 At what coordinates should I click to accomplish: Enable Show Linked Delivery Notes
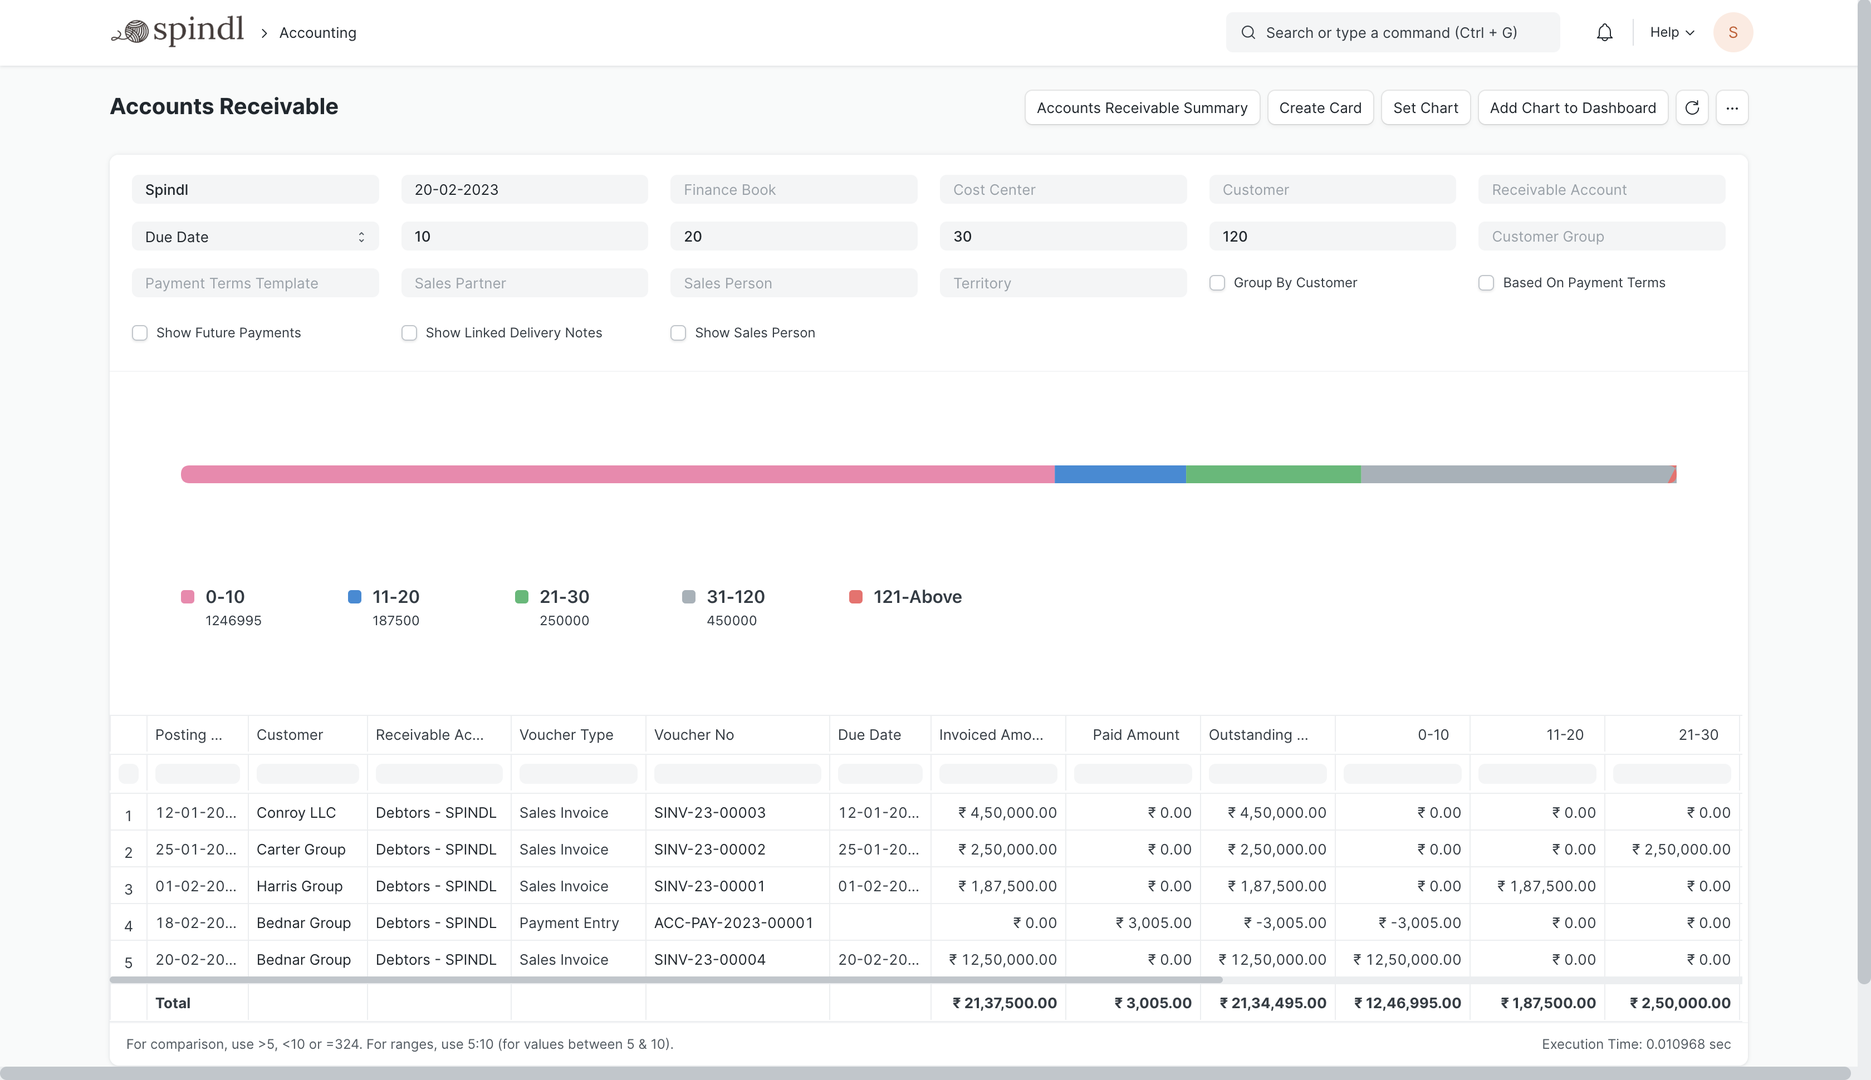point(409,333)
